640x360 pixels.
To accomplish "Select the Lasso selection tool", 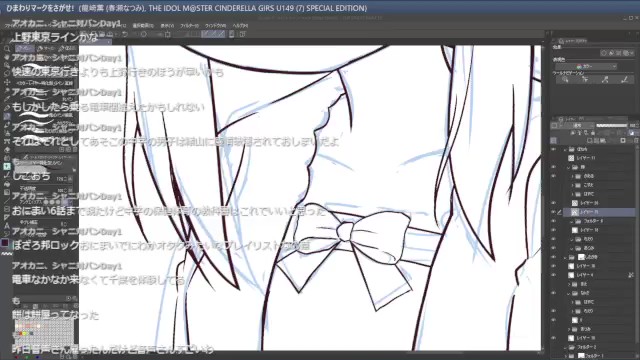I will pos(7,74).
